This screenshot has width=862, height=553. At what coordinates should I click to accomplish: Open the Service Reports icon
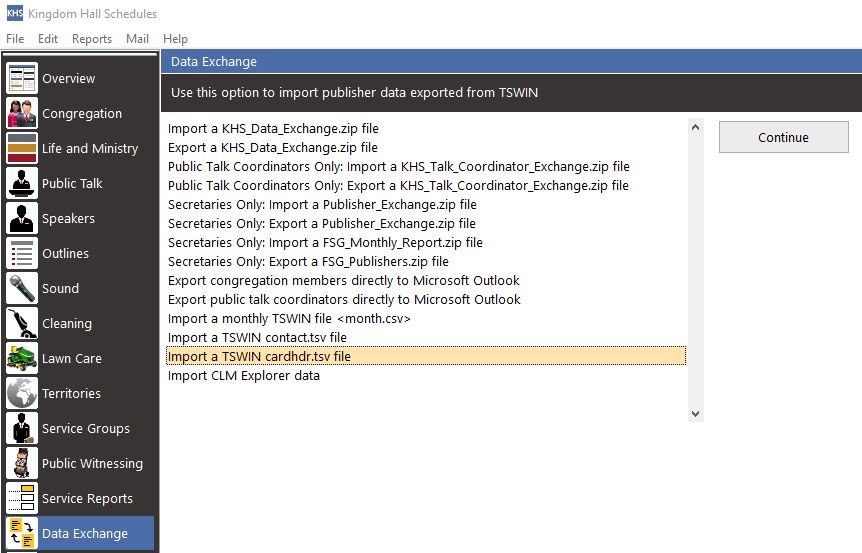click(x=22, y=498)
